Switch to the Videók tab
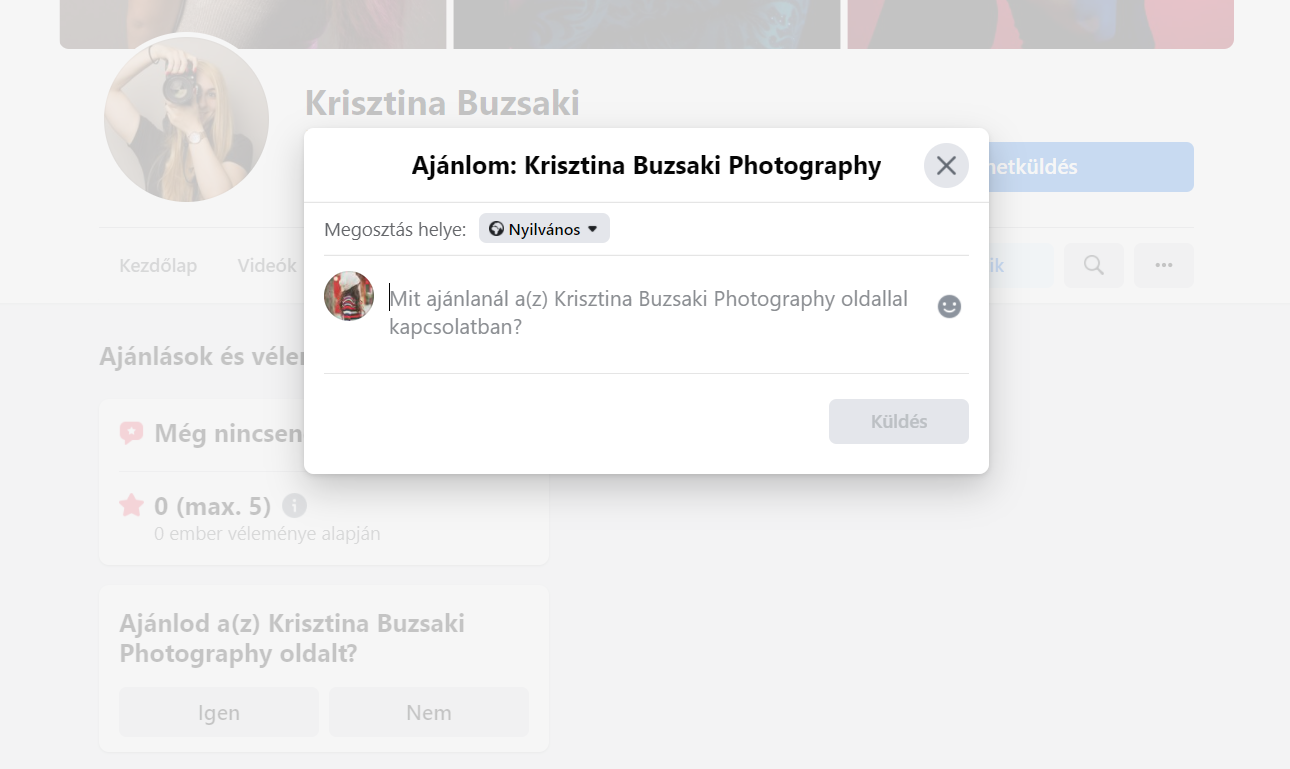The width and height of the screenshot is (1290, 769). point(267,266)
